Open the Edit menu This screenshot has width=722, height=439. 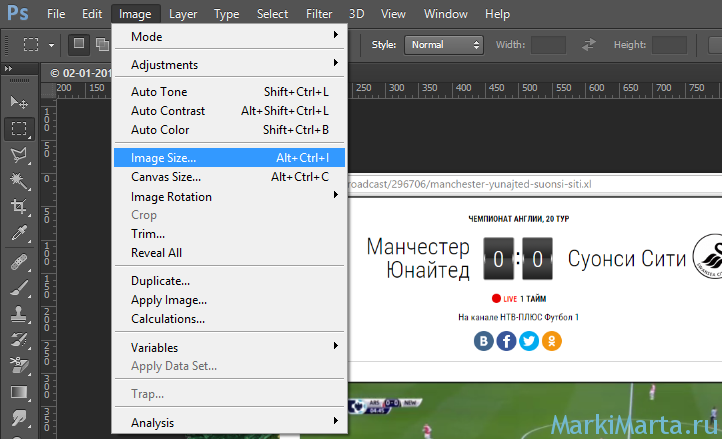(x=92, y=14)
